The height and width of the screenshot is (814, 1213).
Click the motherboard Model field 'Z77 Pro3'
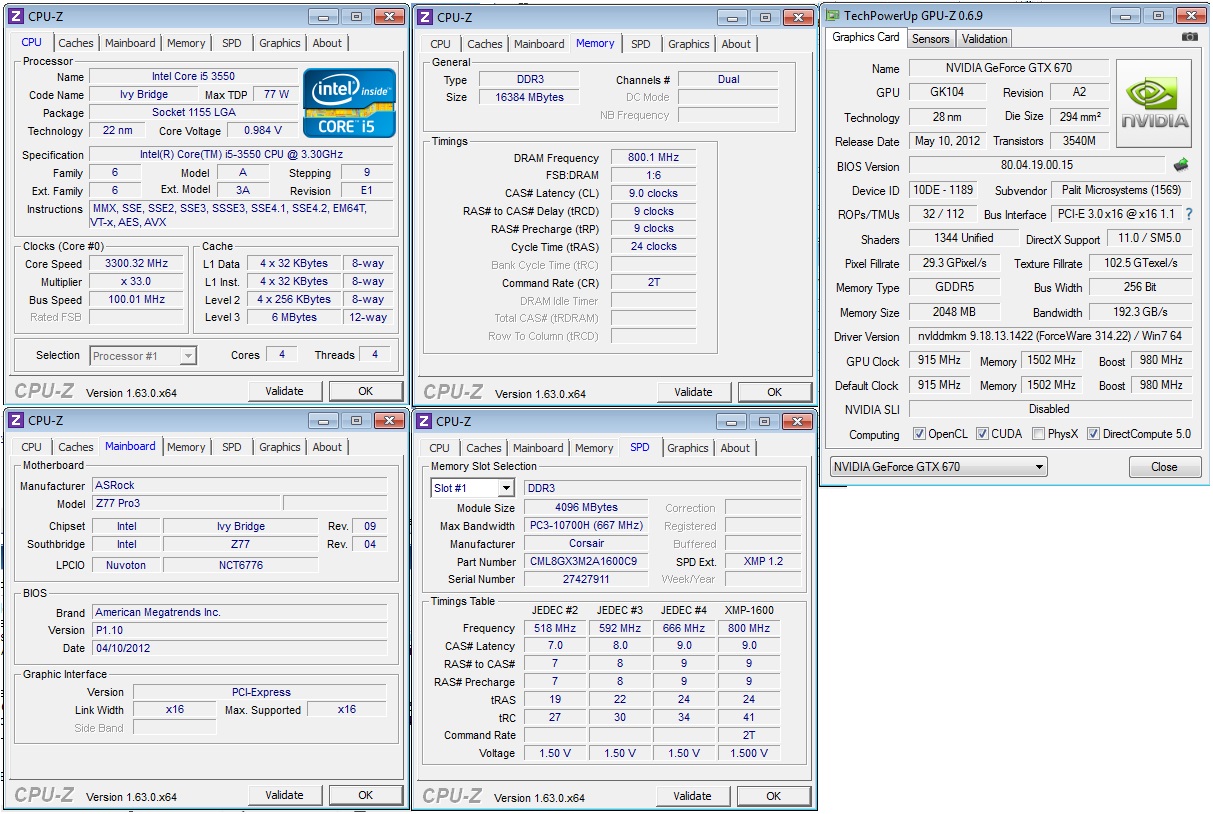(185, 503)
